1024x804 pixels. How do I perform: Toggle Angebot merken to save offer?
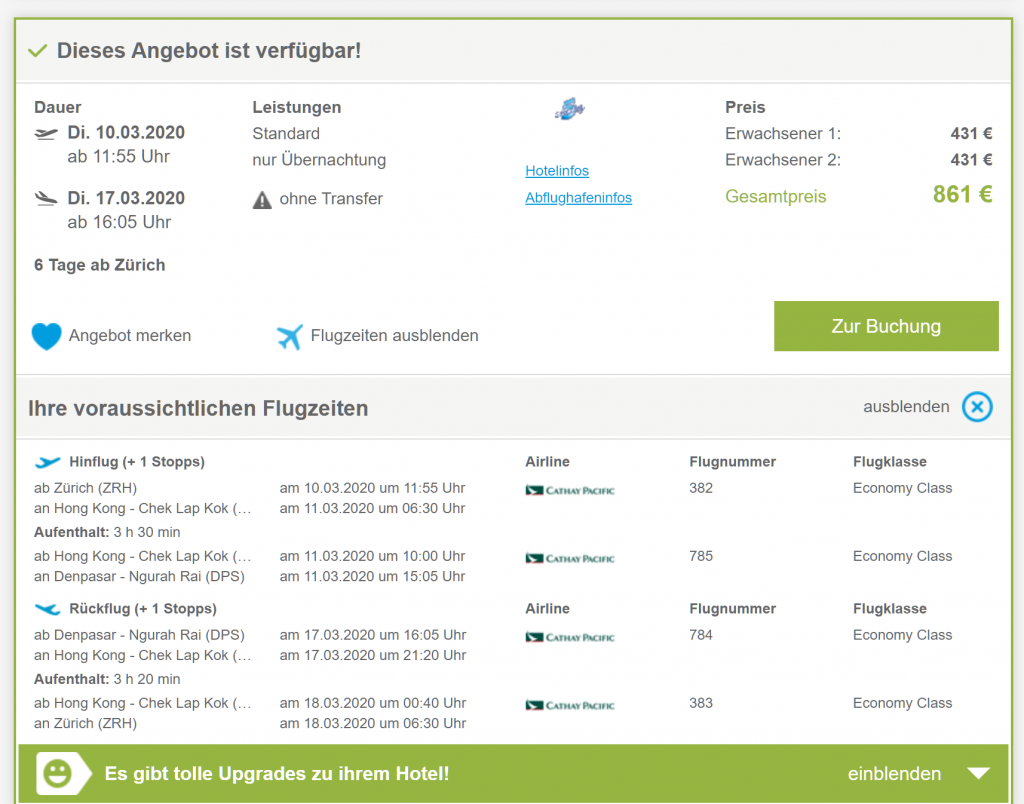coord(129,336)
